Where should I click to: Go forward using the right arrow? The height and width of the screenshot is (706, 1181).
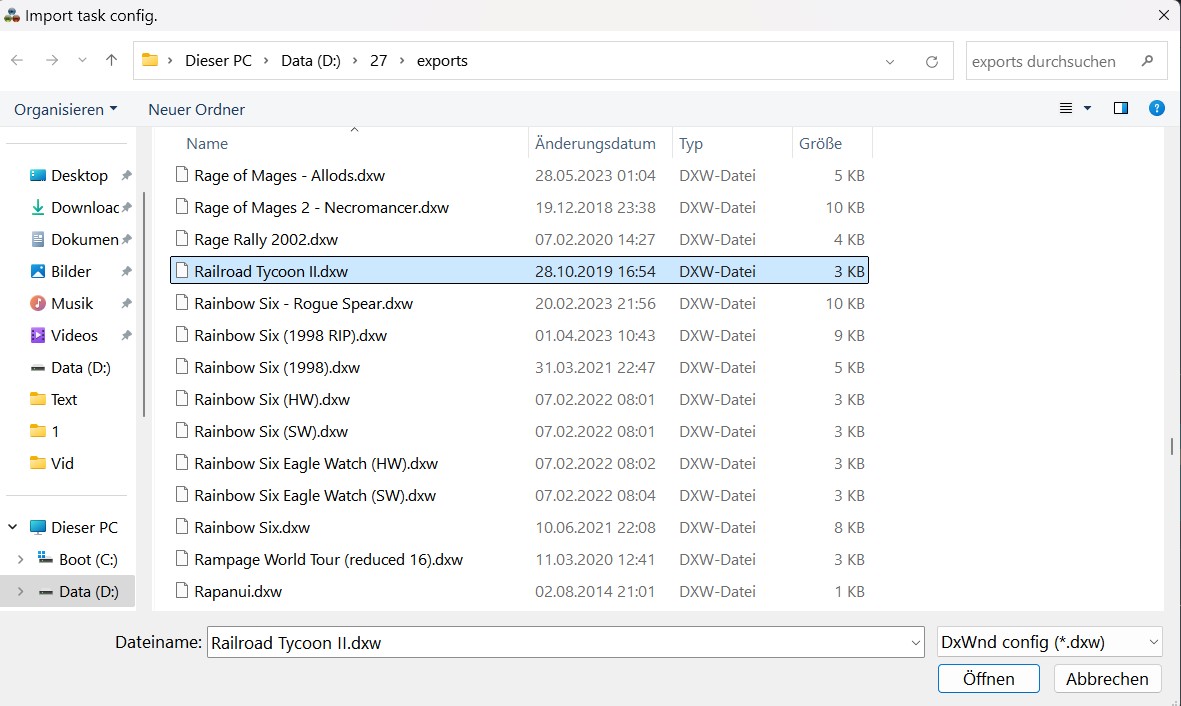click(51, 60)
